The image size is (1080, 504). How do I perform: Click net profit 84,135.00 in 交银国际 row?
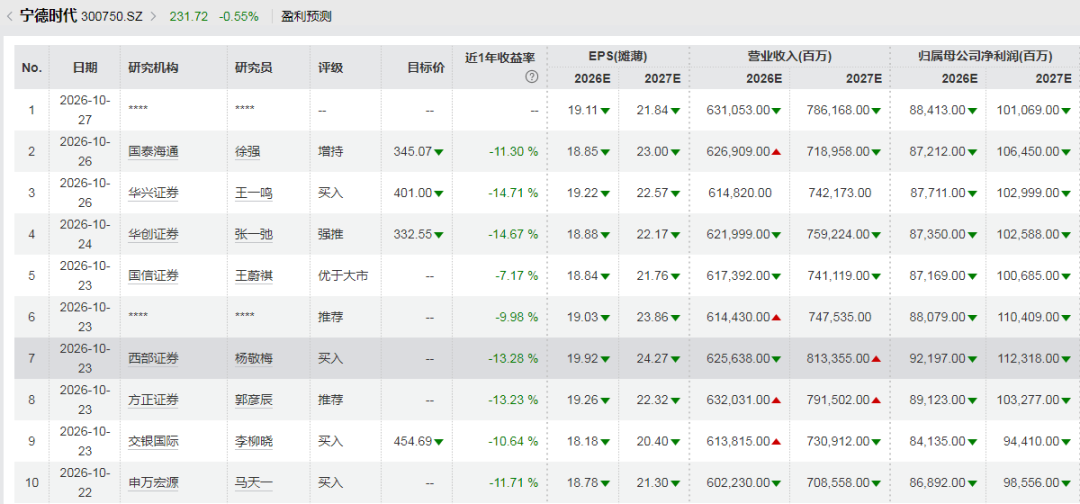938,441
